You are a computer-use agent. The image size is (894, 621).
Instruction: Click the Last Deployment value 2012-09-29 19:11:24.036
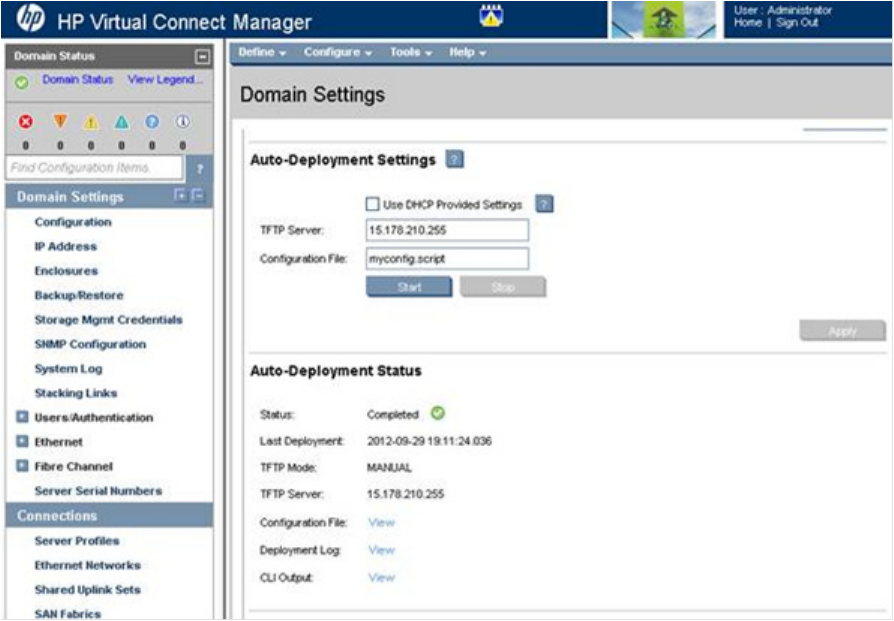coord(429,441)
